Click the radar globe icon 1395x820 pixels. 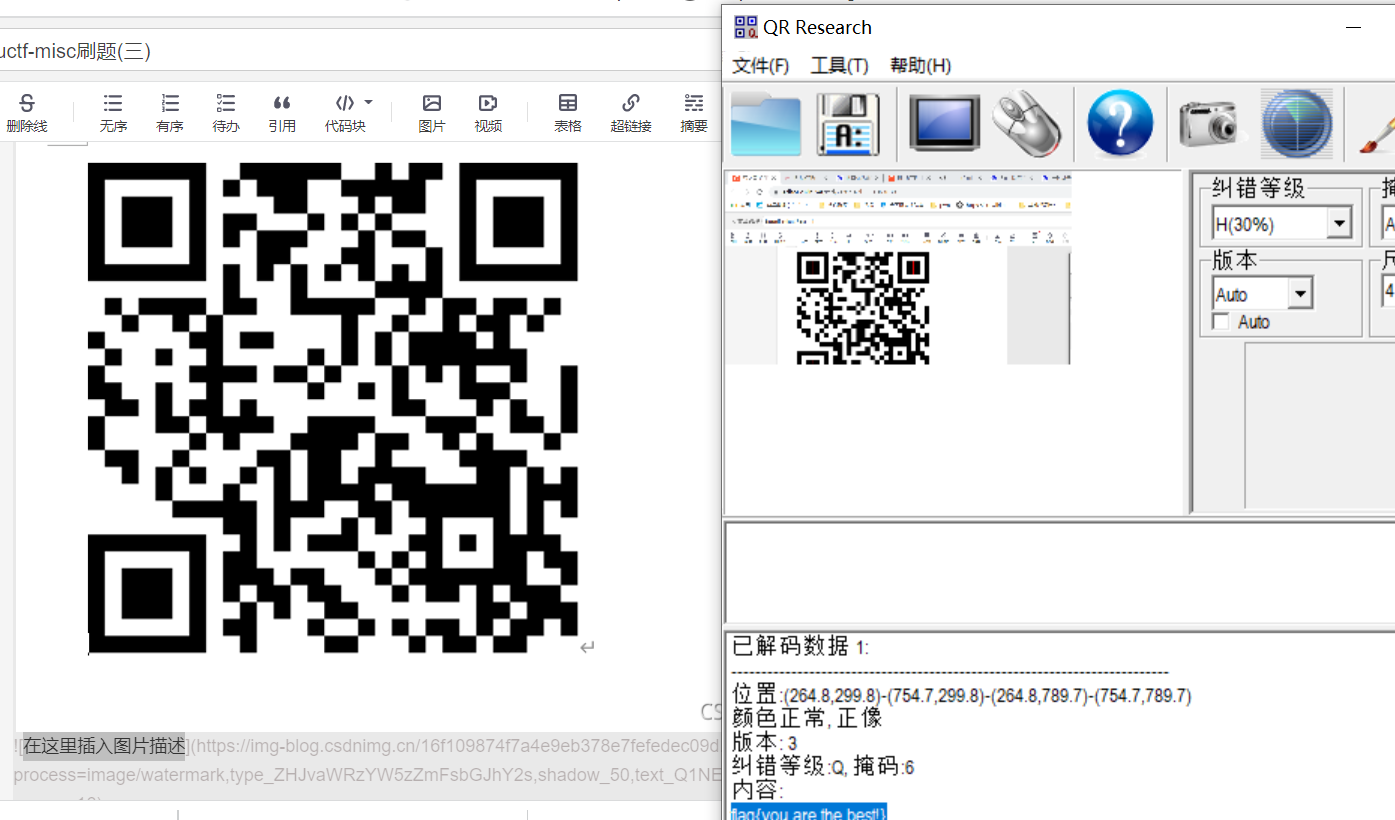coord(1296,124)
